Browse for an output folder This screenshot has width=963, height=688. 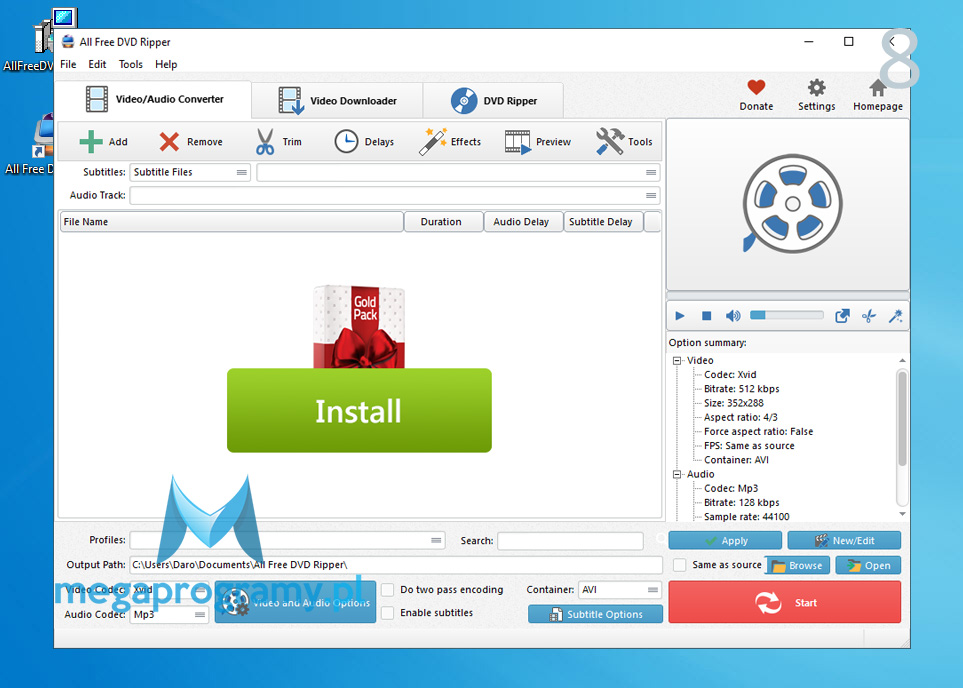797,565
